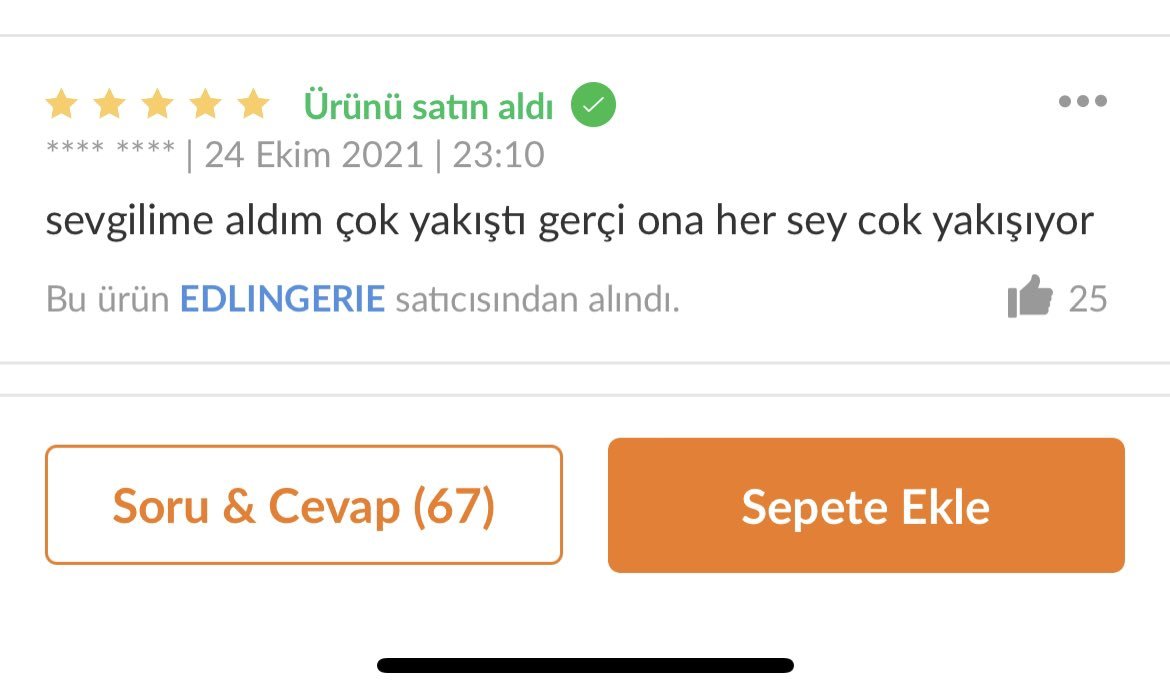This screenshot has width=1170, height=697.
Task: Tap the third yellow rating star
Action: pos(157,104)
